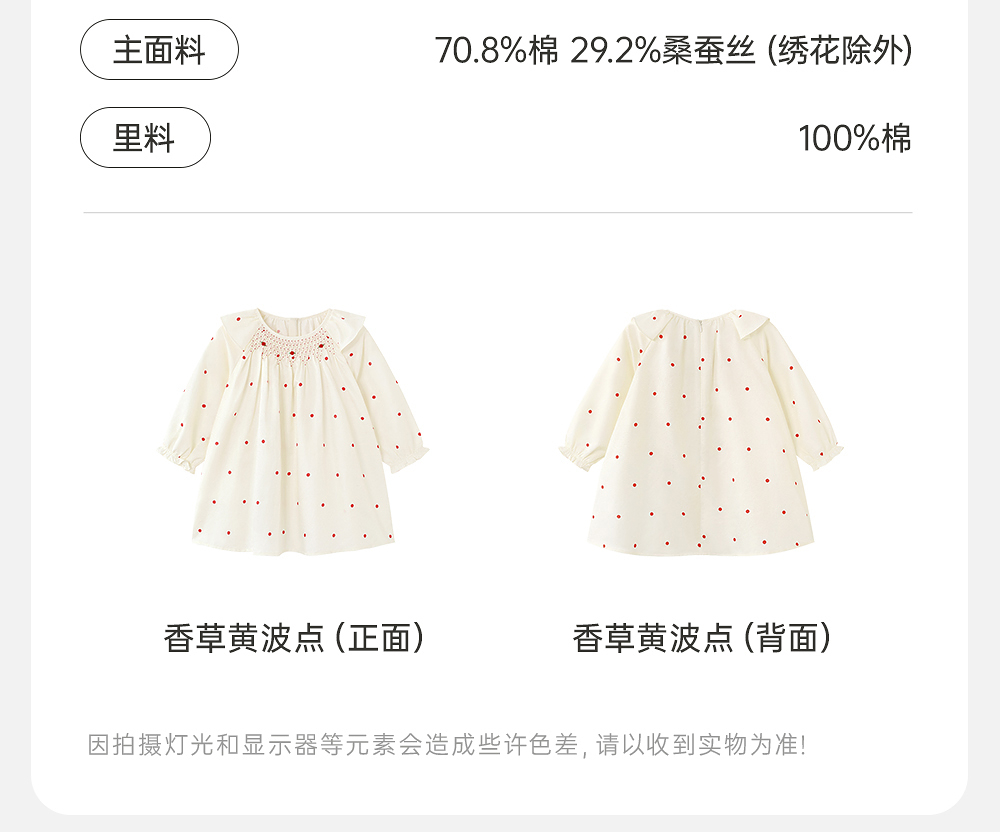Viewport: 1000px width, 832px height.
Task: Click the hem of the back view dress
Action: [x=701, y=547]
